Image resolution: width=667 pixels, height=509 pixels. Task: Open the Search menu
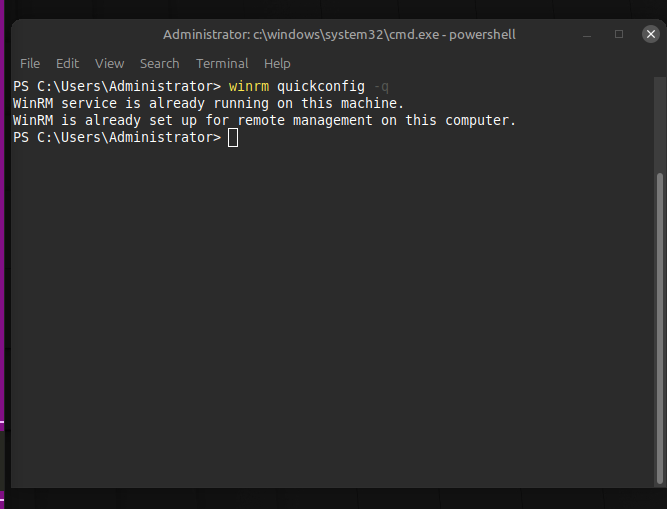[160, 63]
